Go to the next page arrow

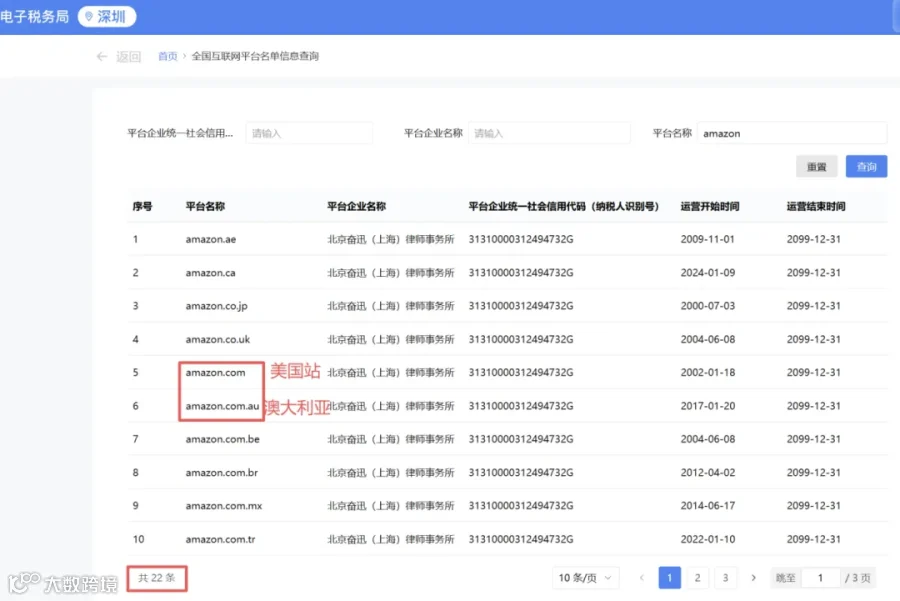(x=754, y=577)
